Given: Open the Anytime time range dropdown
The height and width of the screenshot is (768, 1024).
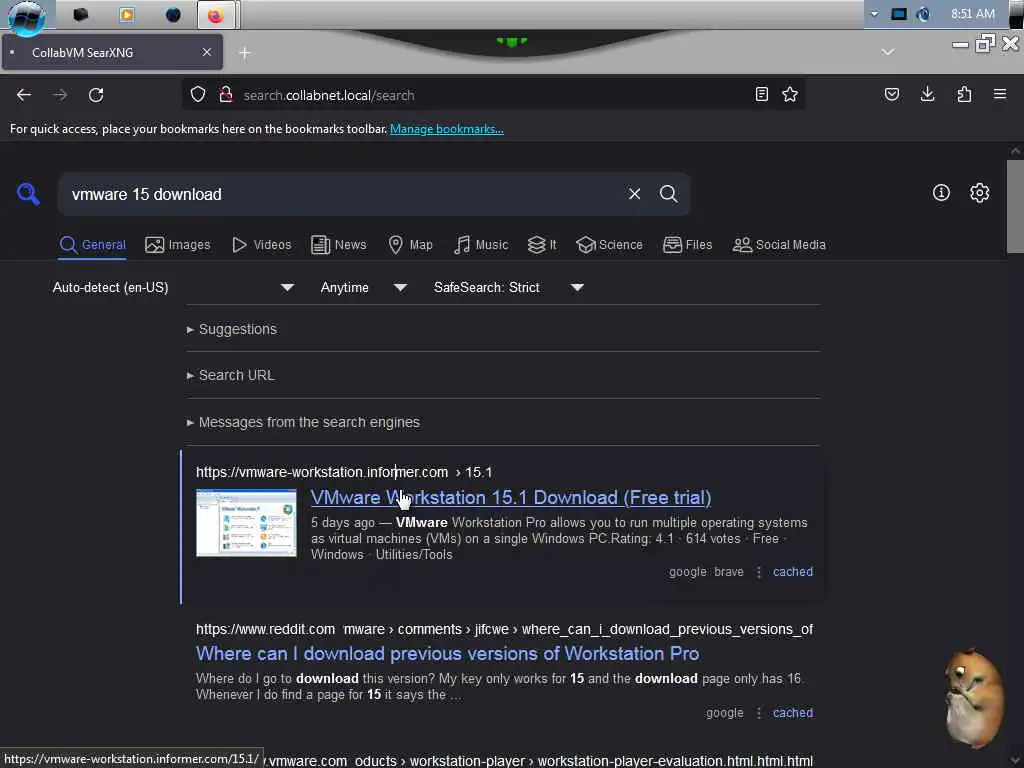Looking at the screenshot, I should pos(363,288).
